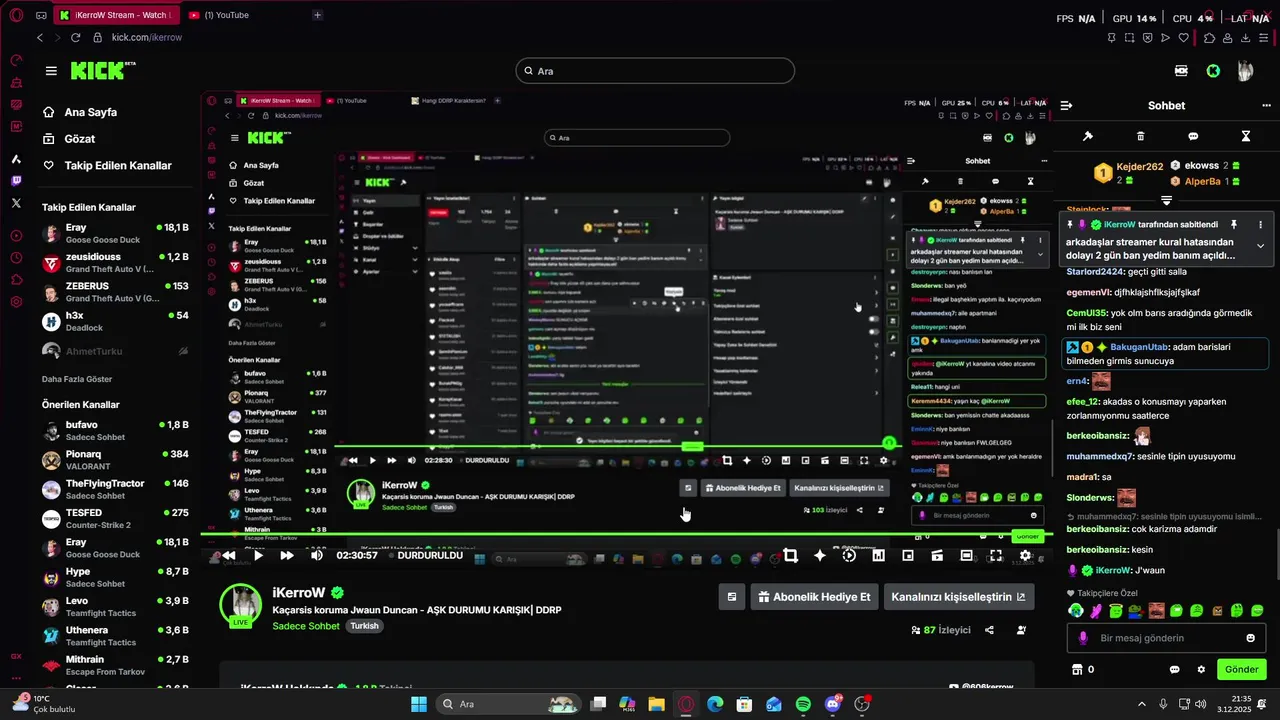1280x720 pixels.
Task: Open the emoji picker in message box
Action: [1251, 638]
